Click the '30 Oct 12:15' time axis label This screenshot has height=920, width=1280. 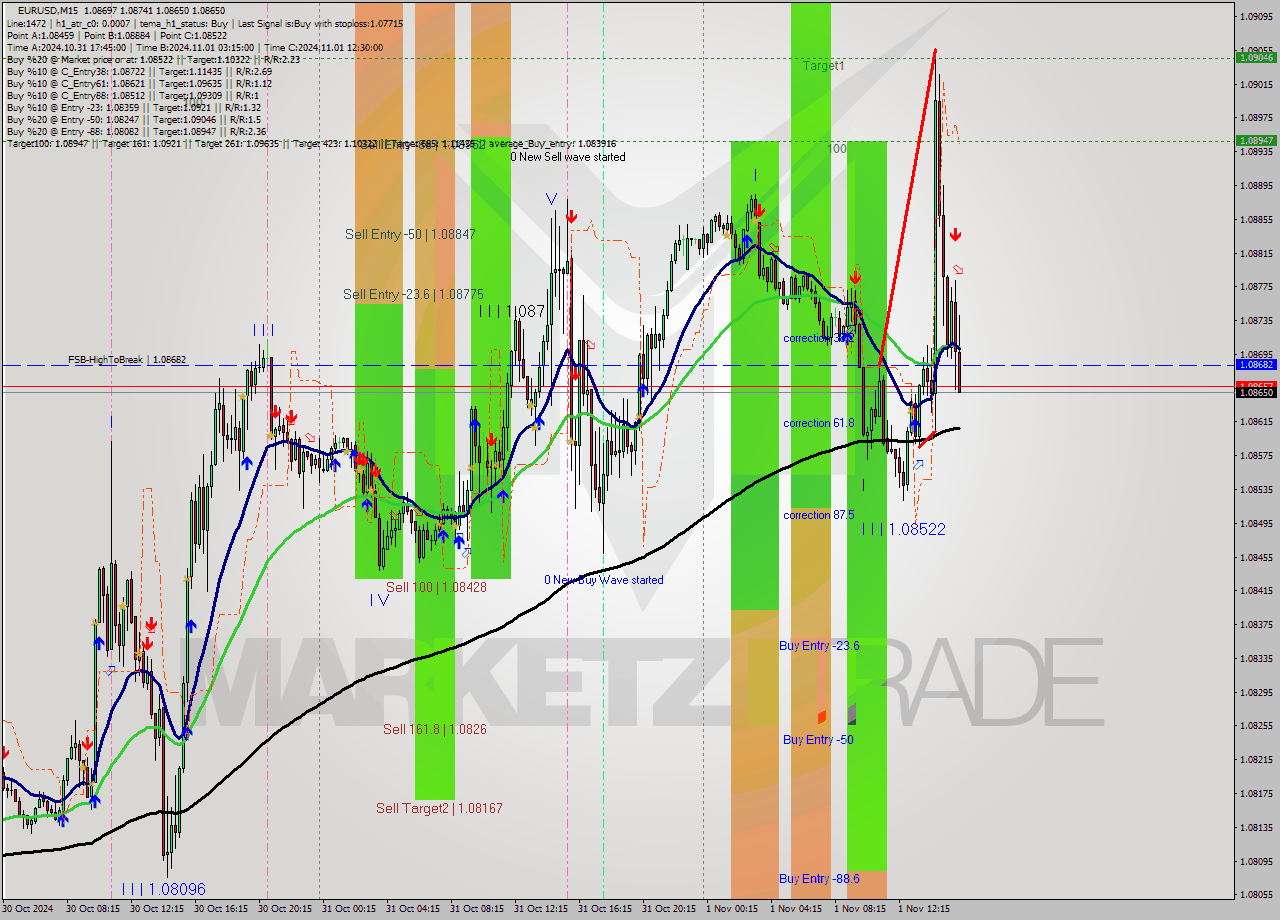pos(157,909)
